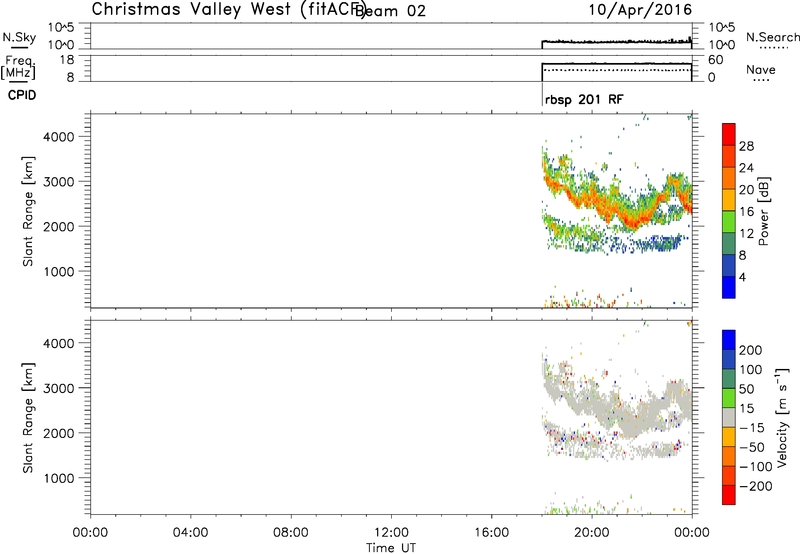800x554 pixels.
Task: Click the '4000' tick of the power panel
Action: [59, 137]
